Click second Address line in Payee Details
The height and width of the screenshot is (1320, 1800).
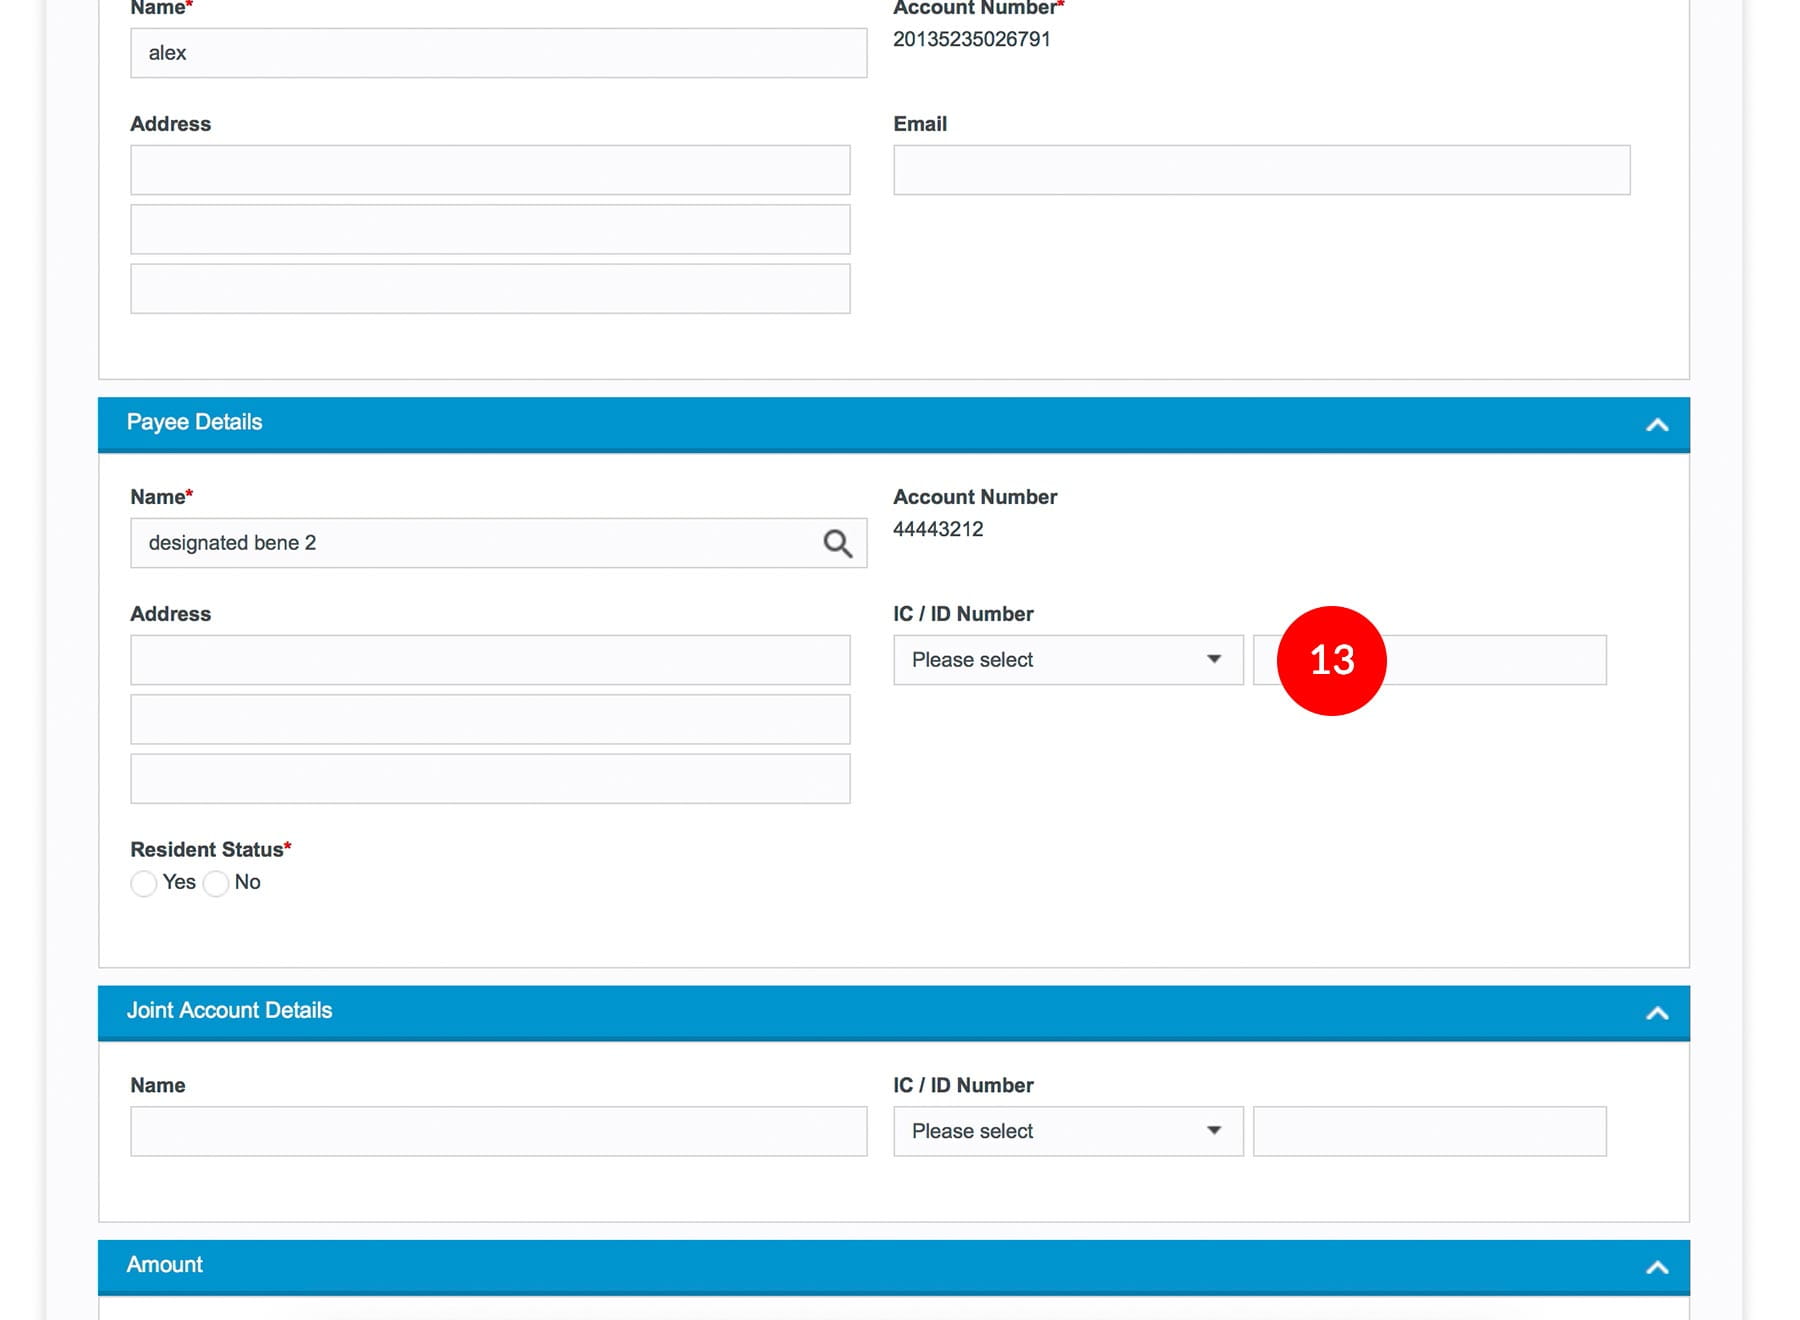tap(490, 719)
